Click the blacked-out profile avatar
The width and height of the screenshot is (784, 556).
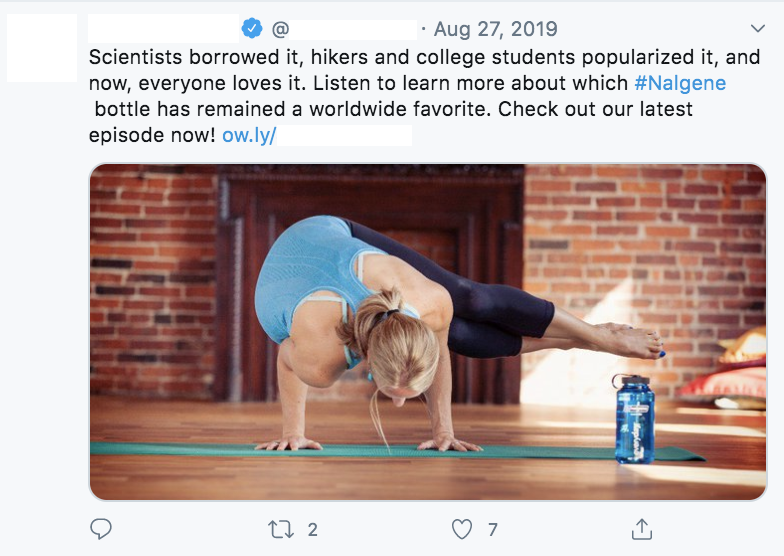pos(42,48)
